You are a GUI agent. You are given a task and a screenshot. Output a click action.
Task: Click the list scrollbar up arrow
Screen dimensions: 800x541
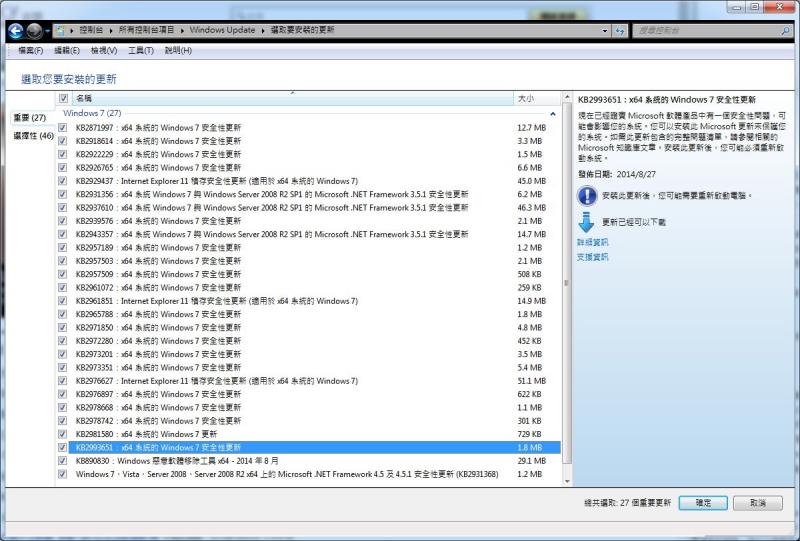(567, 97)
